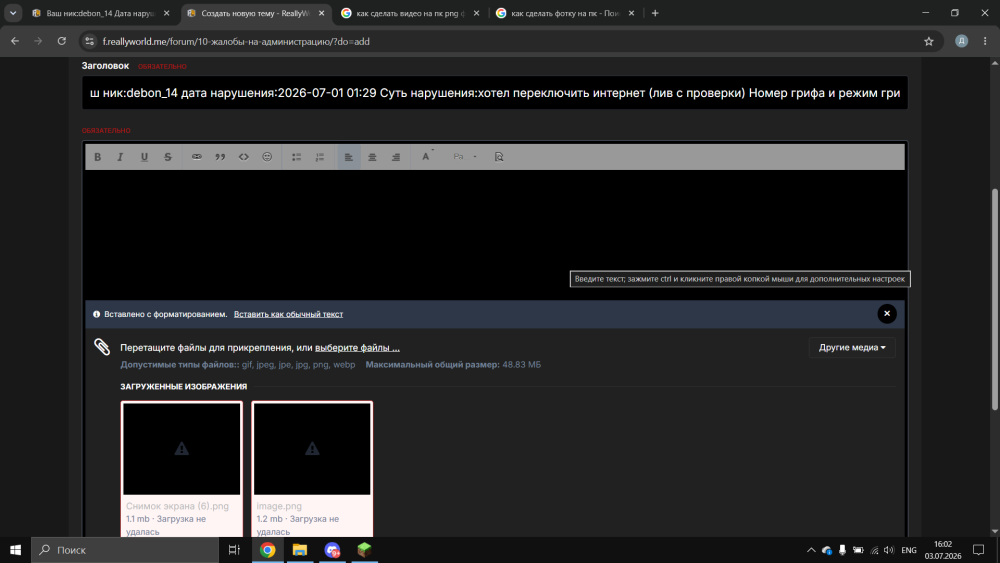
Task: Click 'выберите файлы ...' link
Action: [357, 347]
